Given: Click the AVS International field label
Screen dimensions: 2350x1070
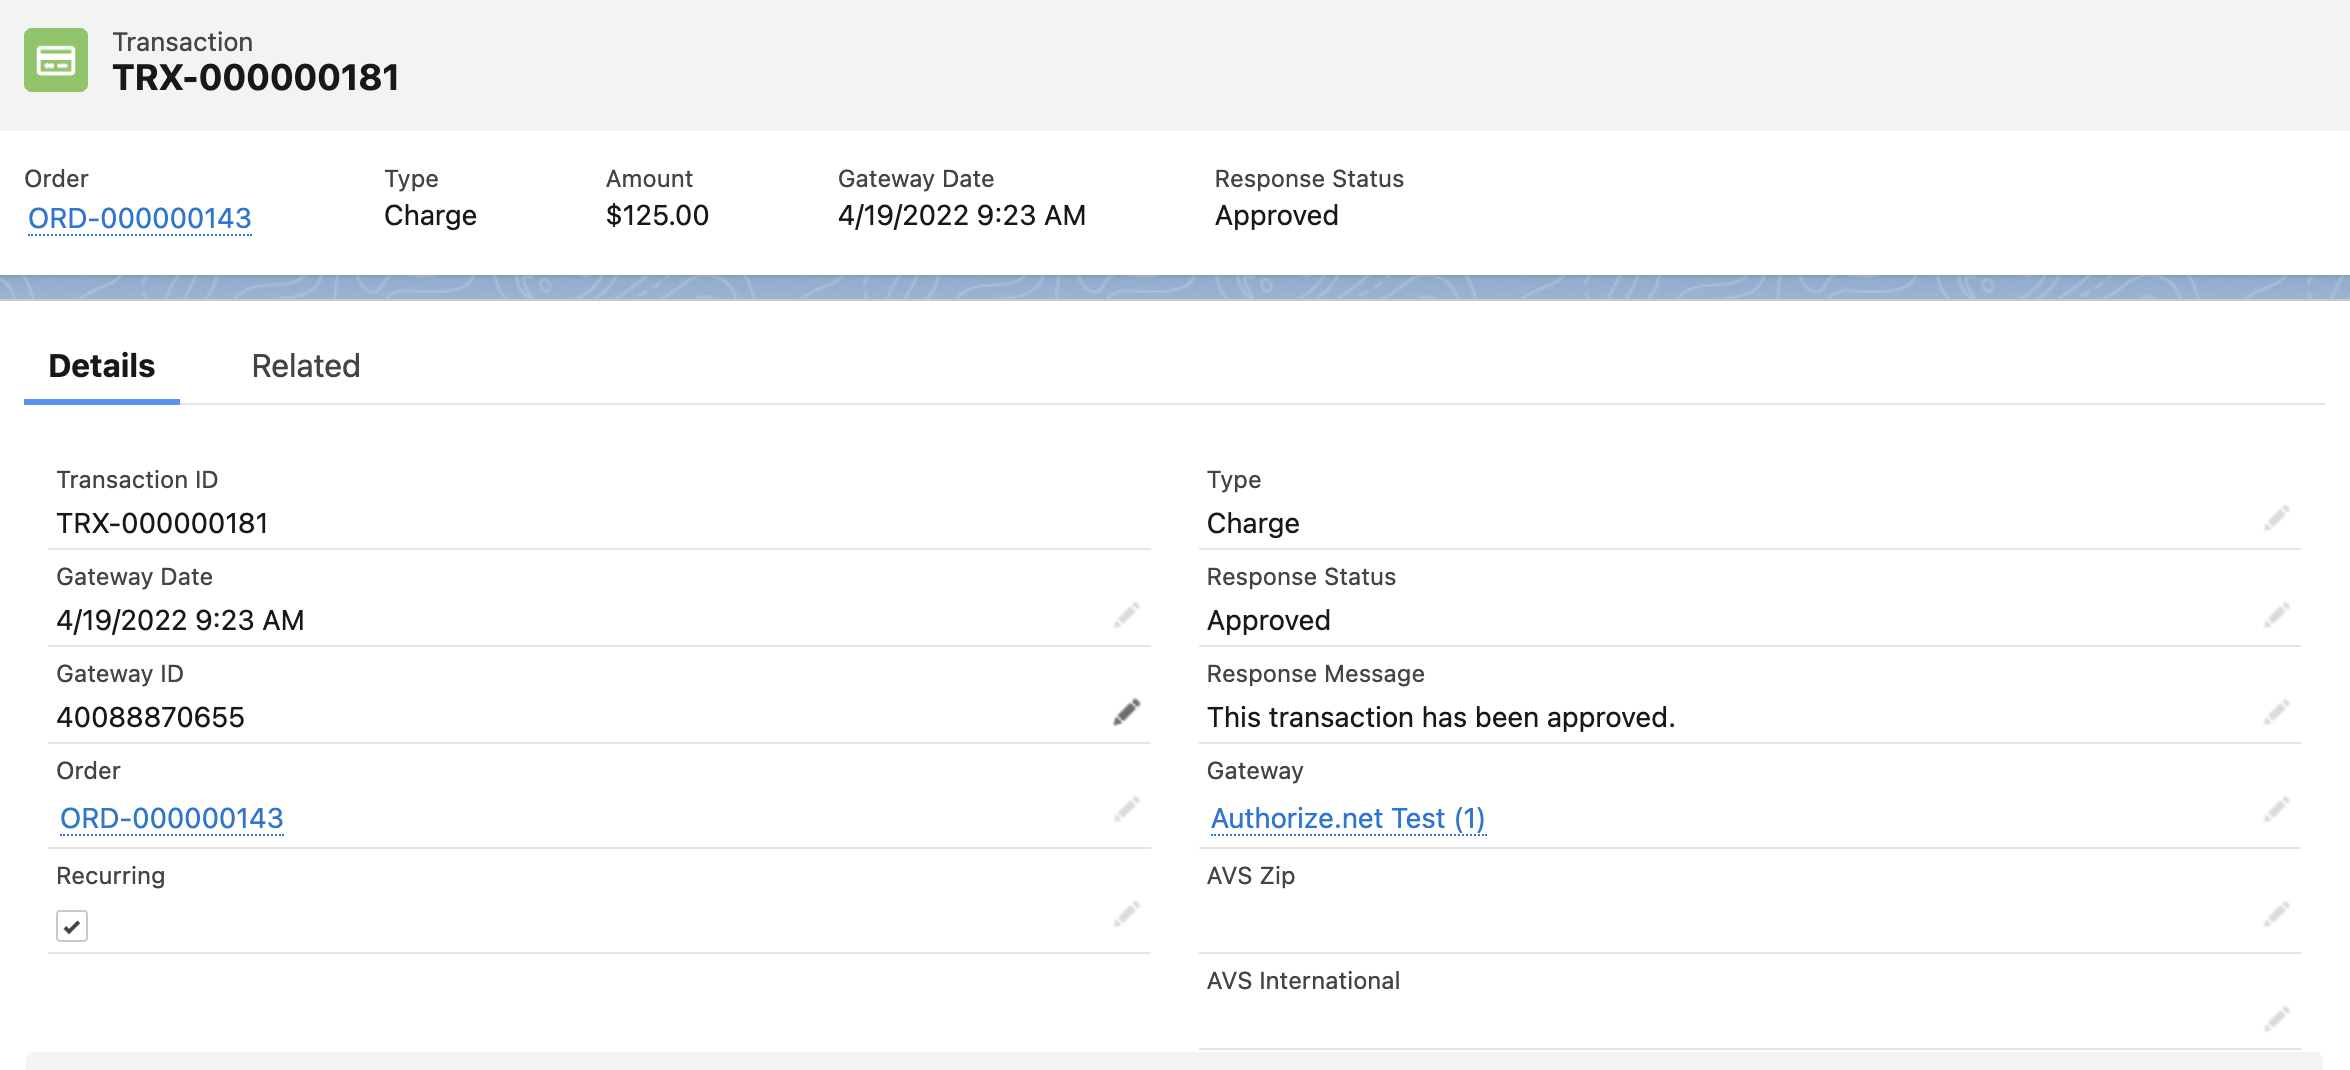Looking at the screenshot, I should pos(1303,981).
